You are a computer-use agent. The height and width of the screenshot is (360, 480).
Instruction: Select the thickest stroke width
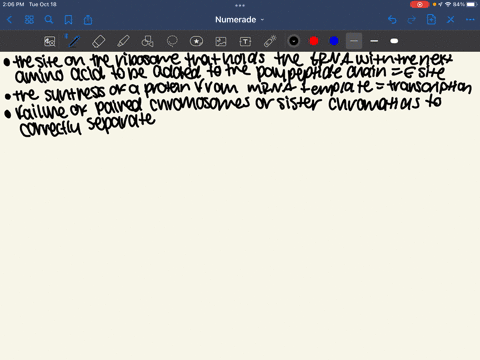click(394, 41)
